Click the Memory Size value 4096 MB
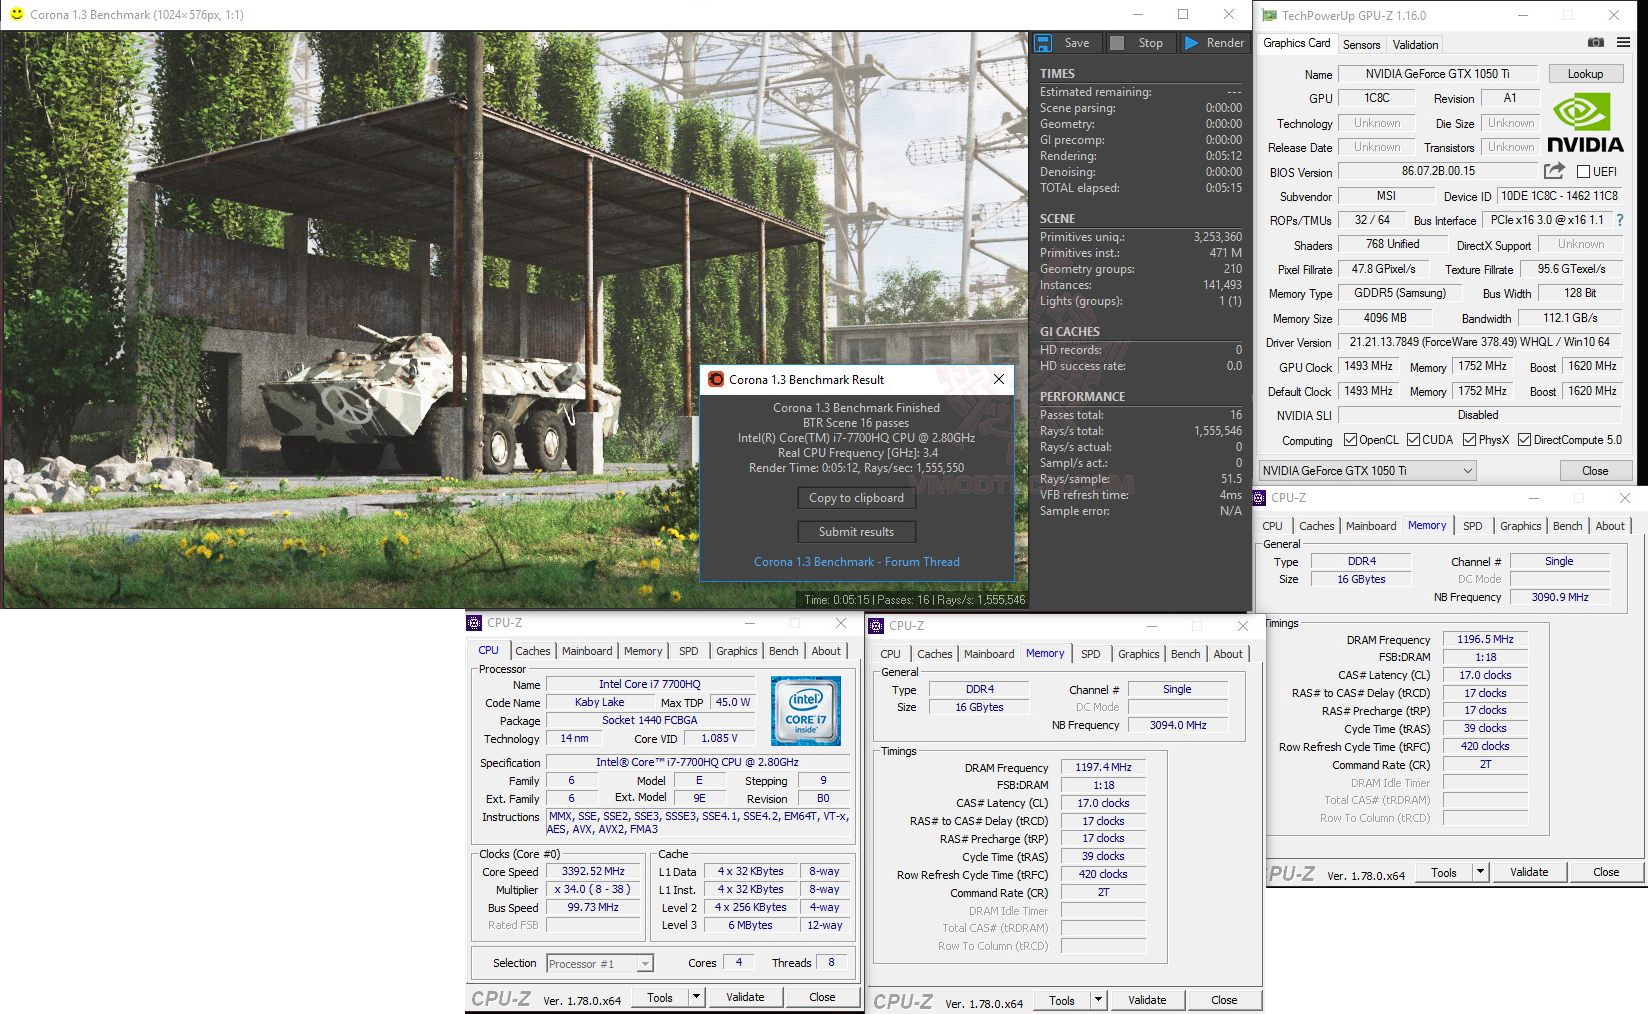This screenshot has height=1014, width=1648. point(1385,318)
